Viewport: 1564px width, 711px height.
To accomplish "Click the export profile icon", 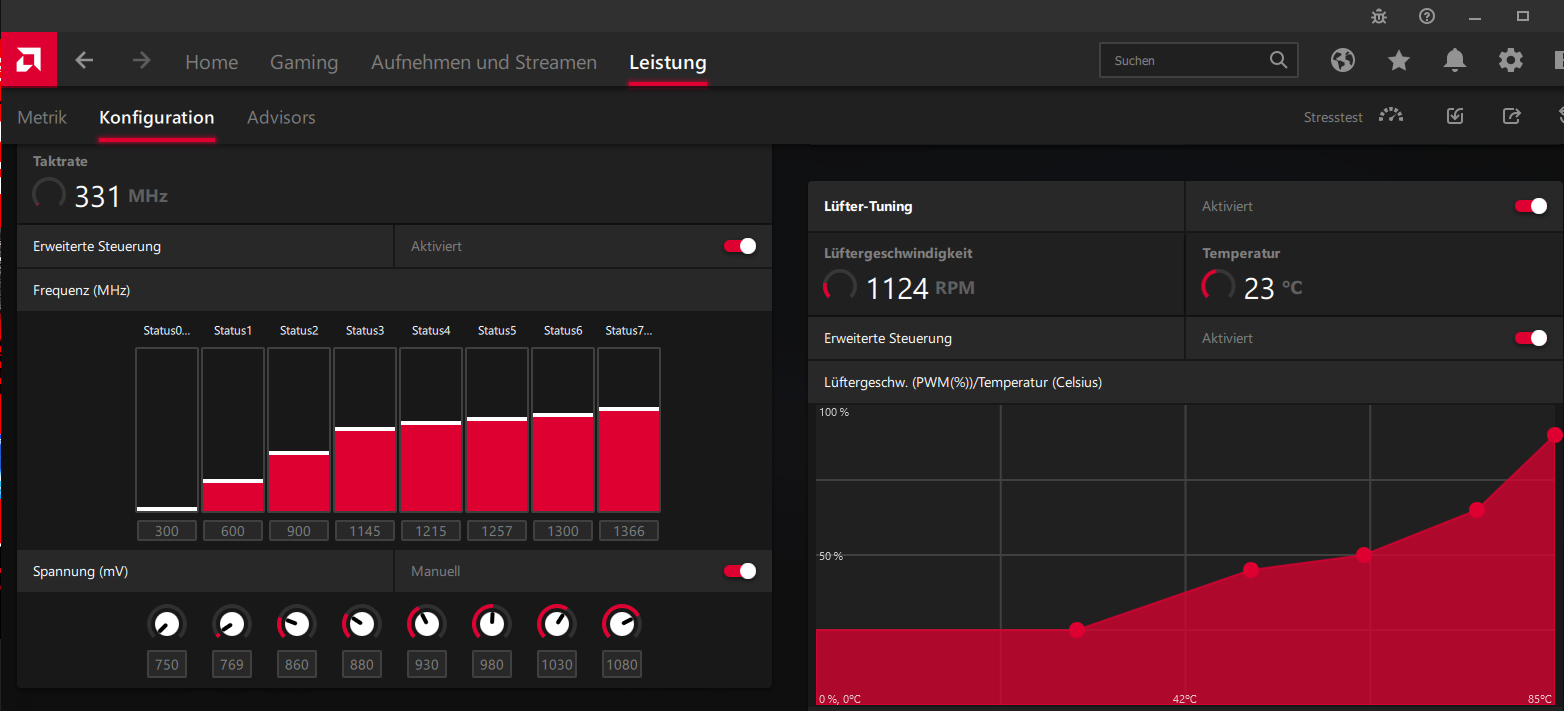I will coord(1511,116).
